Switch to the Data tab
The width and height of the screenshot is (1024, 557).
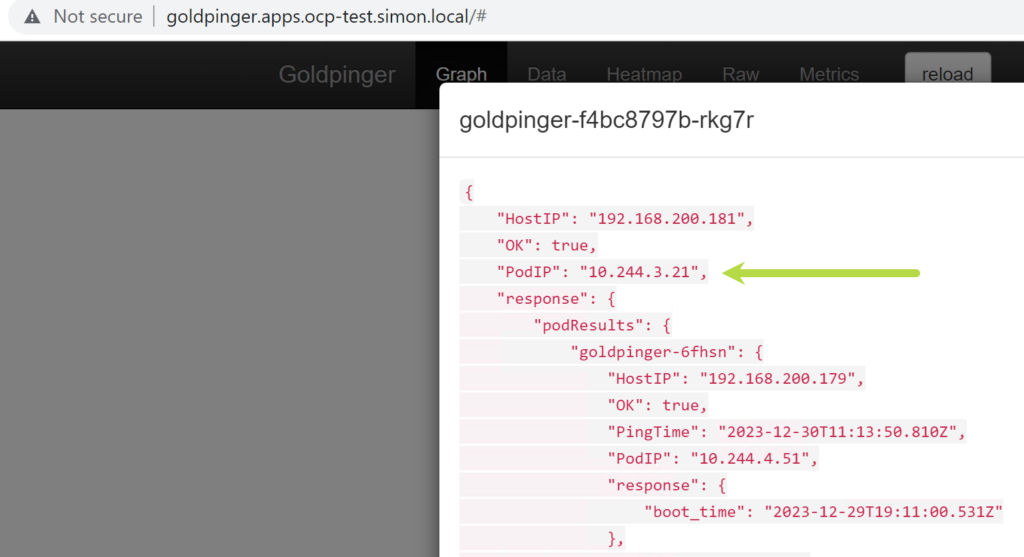[547, 74]
